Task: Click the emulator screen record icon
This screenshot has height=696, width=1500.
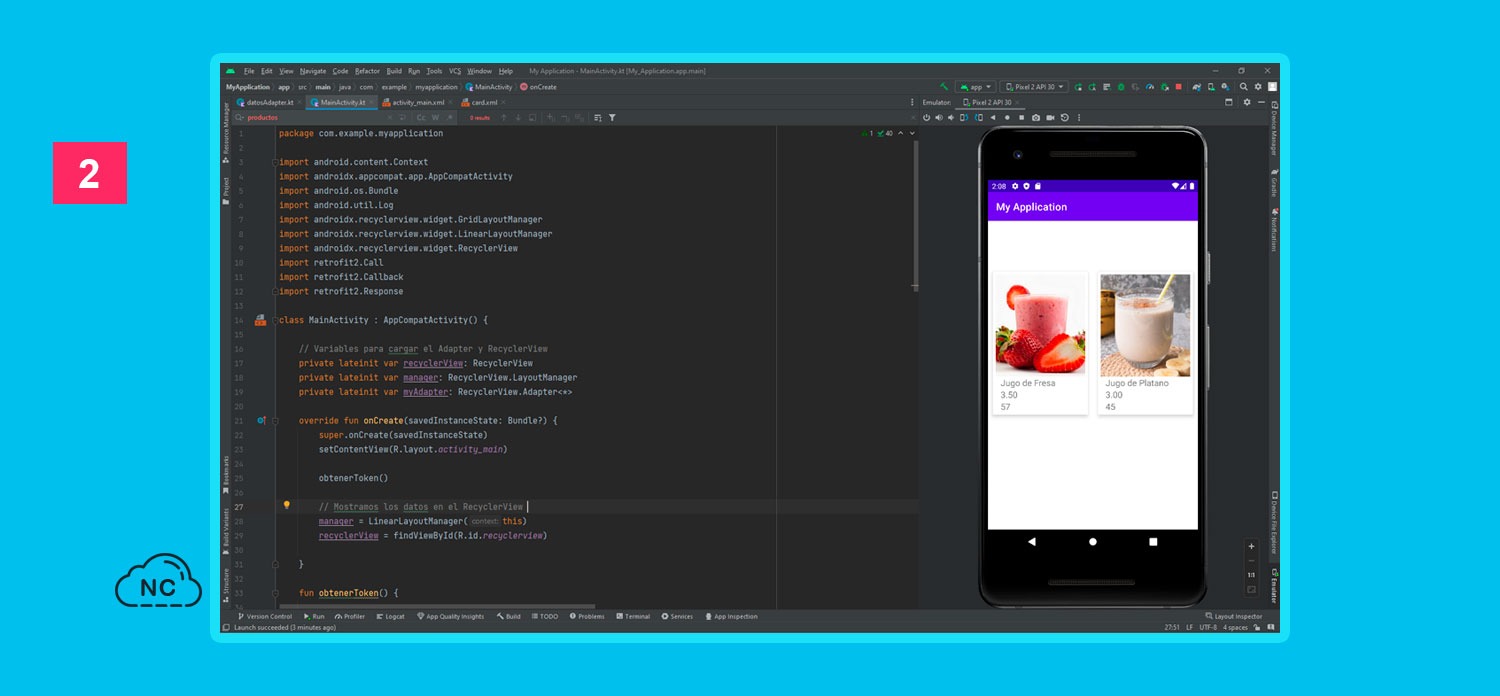Action: tap(1050, 118)
